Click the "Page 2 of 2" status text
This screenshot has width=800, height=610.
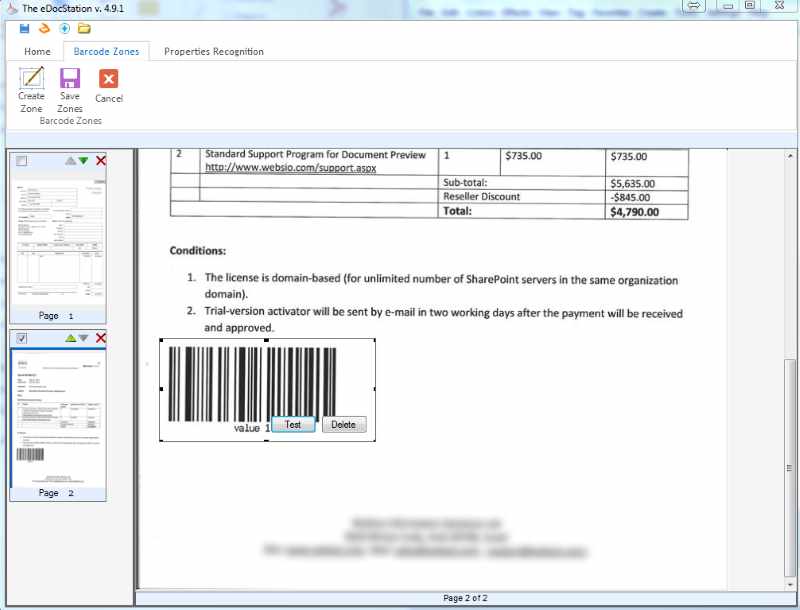pos(465,598)
